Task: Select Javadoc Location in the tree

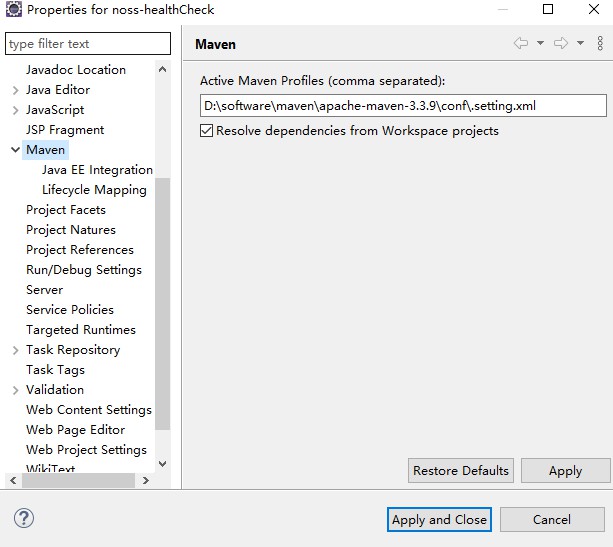Action: point(76,70)
